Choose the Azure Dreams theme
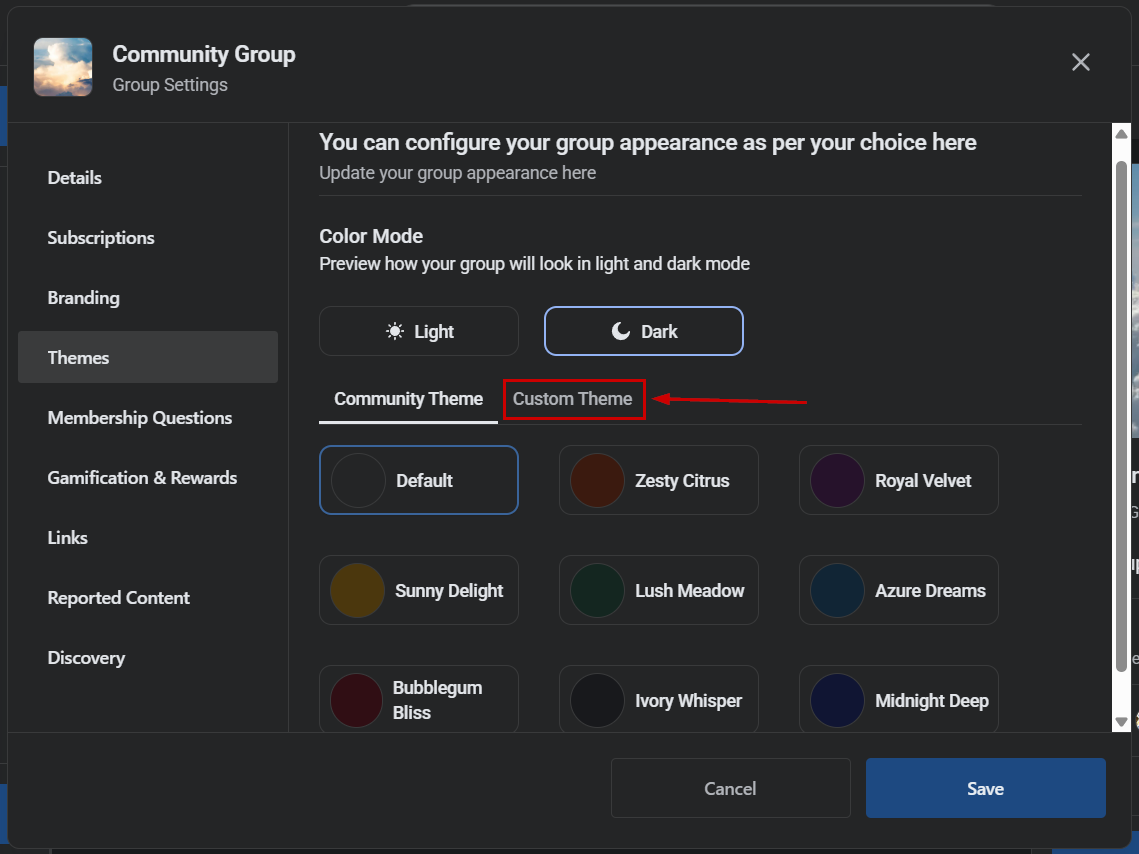1139x854 pixels. pos(899,590)
